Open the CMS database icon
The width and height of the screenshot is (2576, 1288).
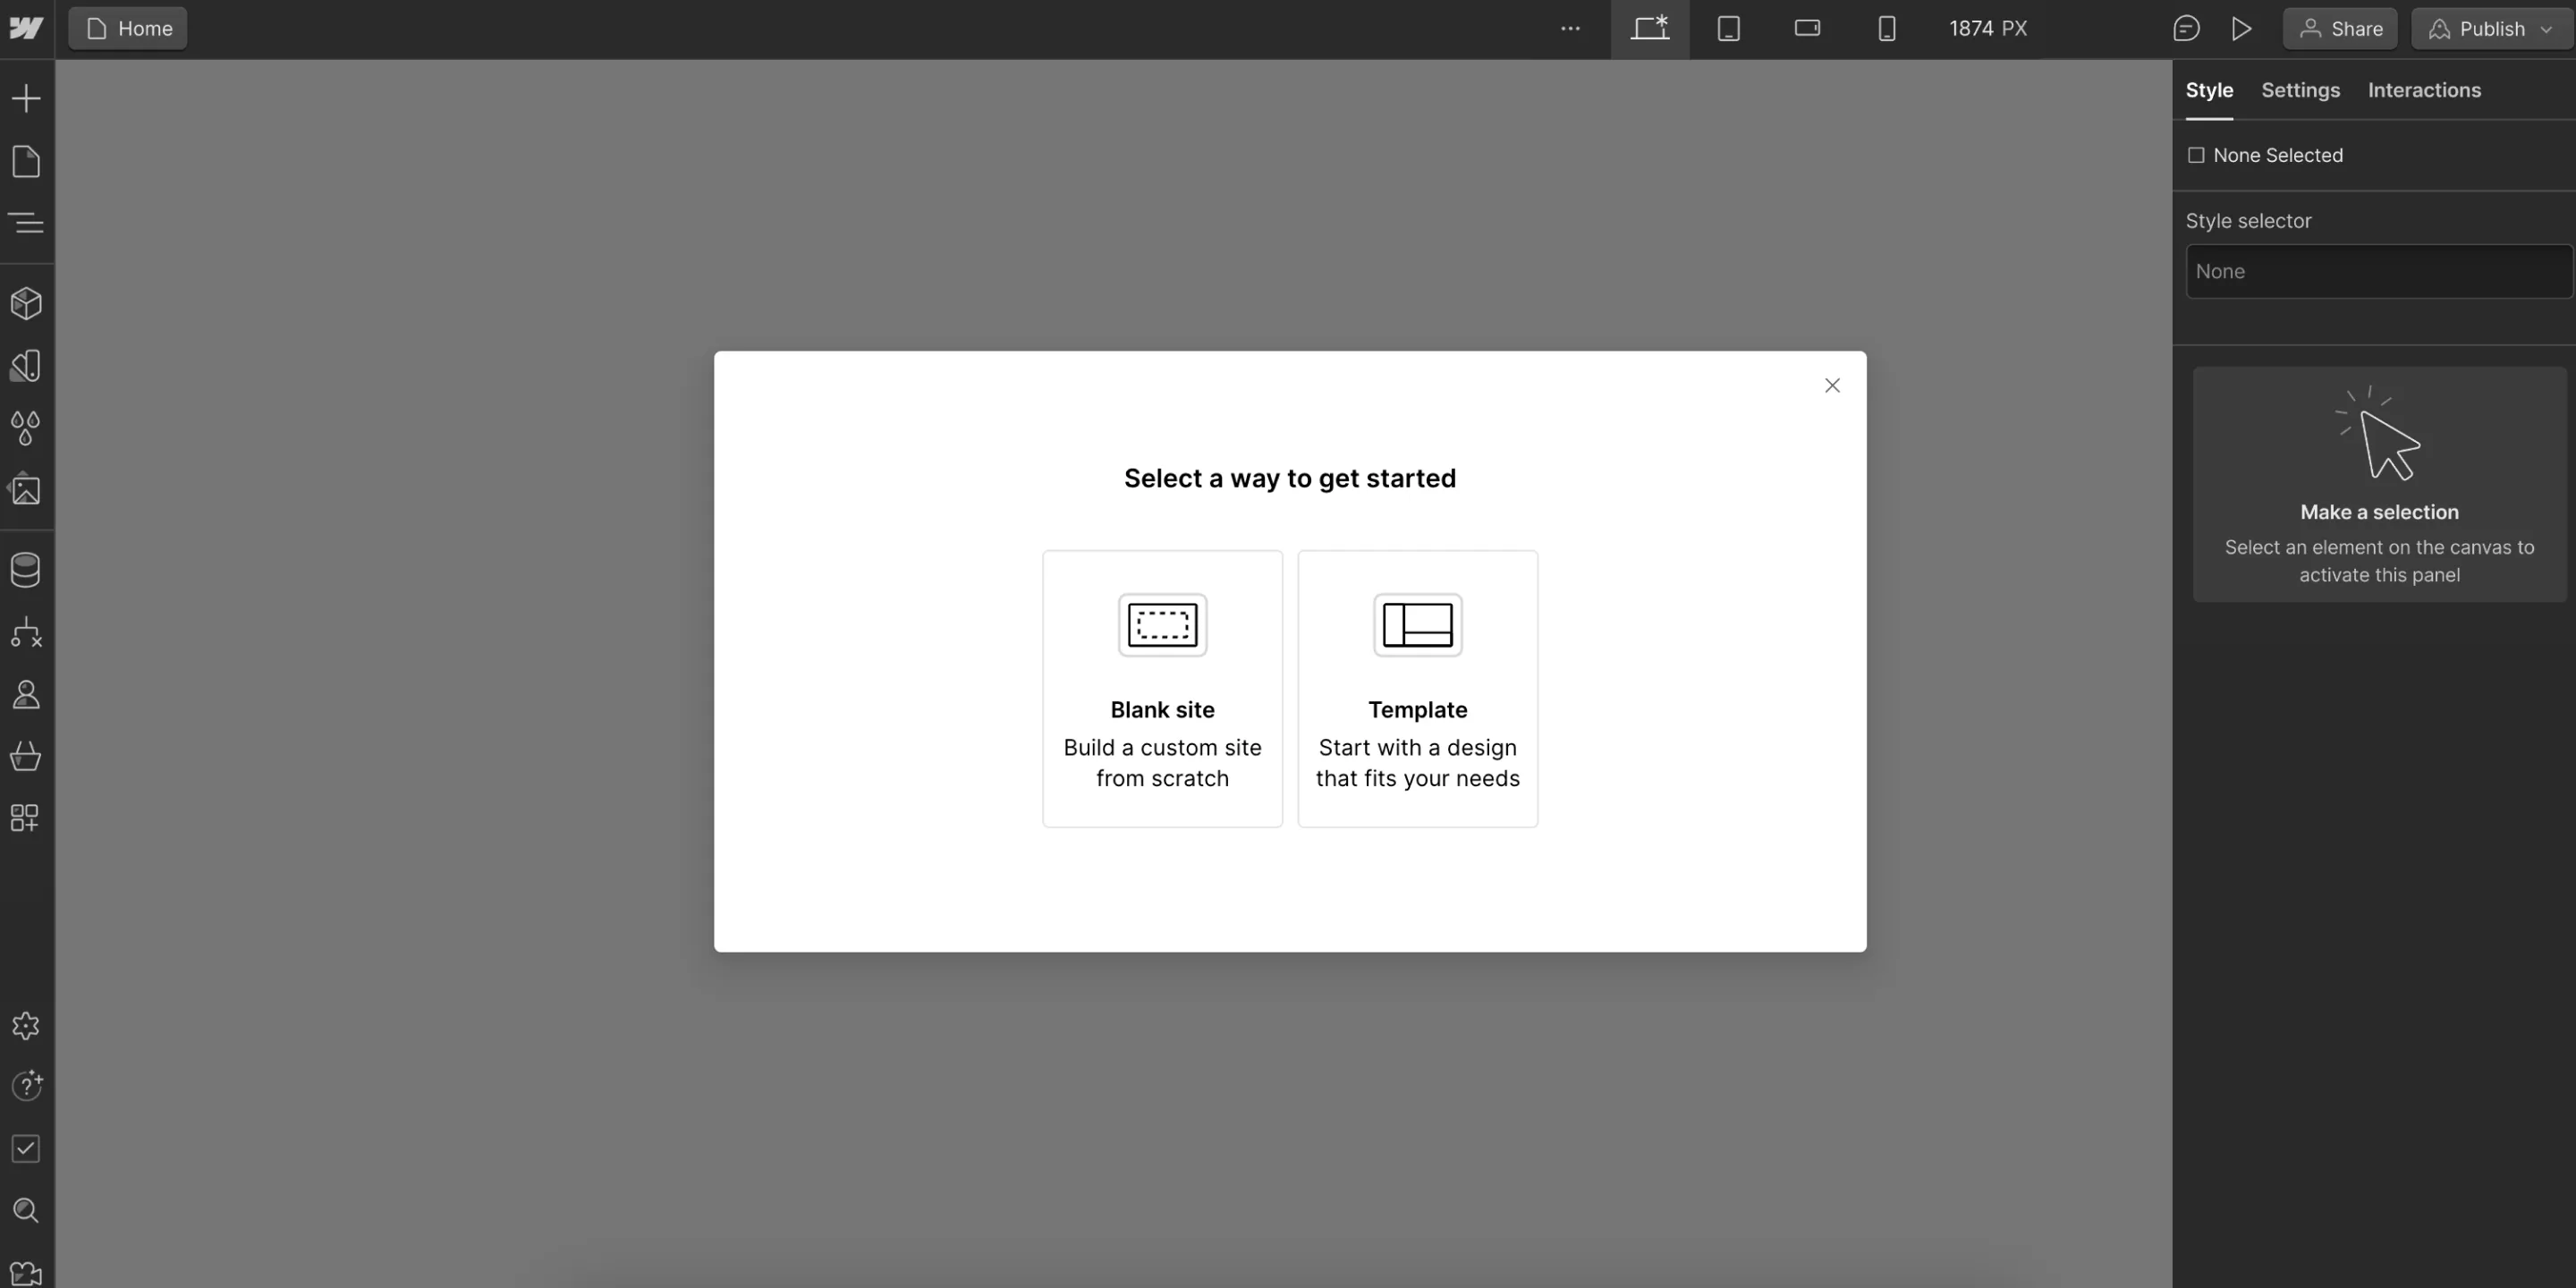(x=26, y=570)
